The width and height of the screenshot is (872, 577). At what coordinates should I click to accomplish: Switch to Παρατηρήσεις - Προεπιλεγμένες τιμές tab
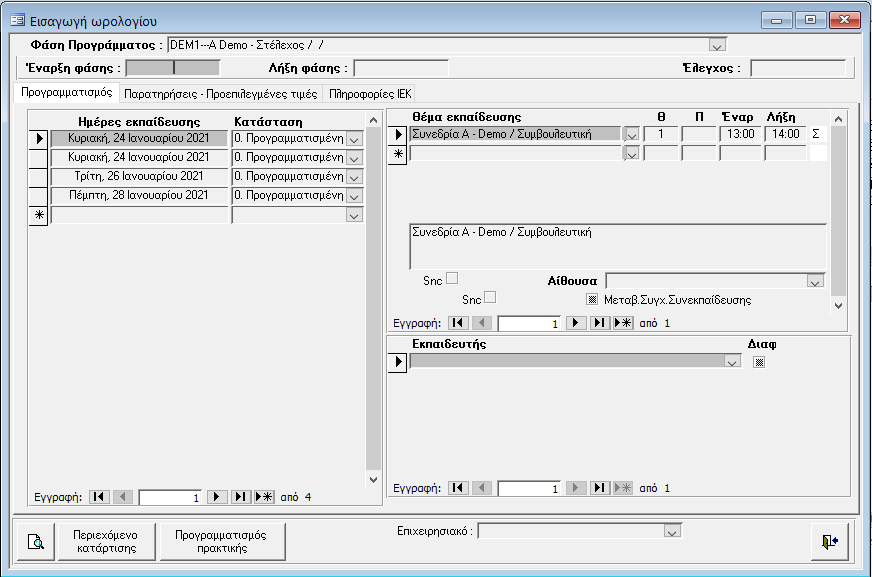(221, 94)
